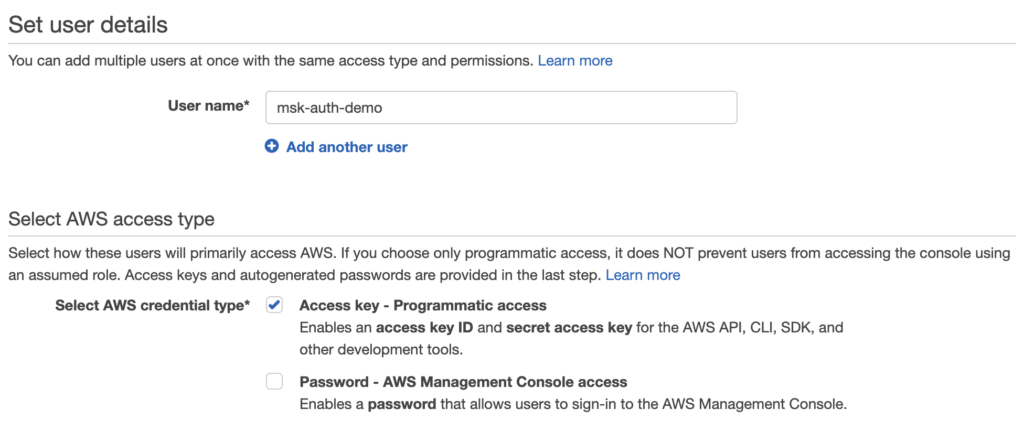Click the 'Set user details' heading

88,24
